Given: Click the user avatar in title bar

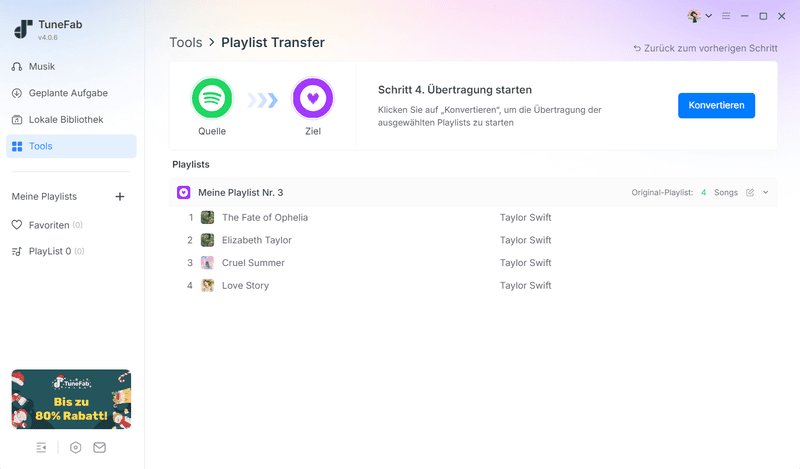Looking at the screenshot, I should pos(694,16).
